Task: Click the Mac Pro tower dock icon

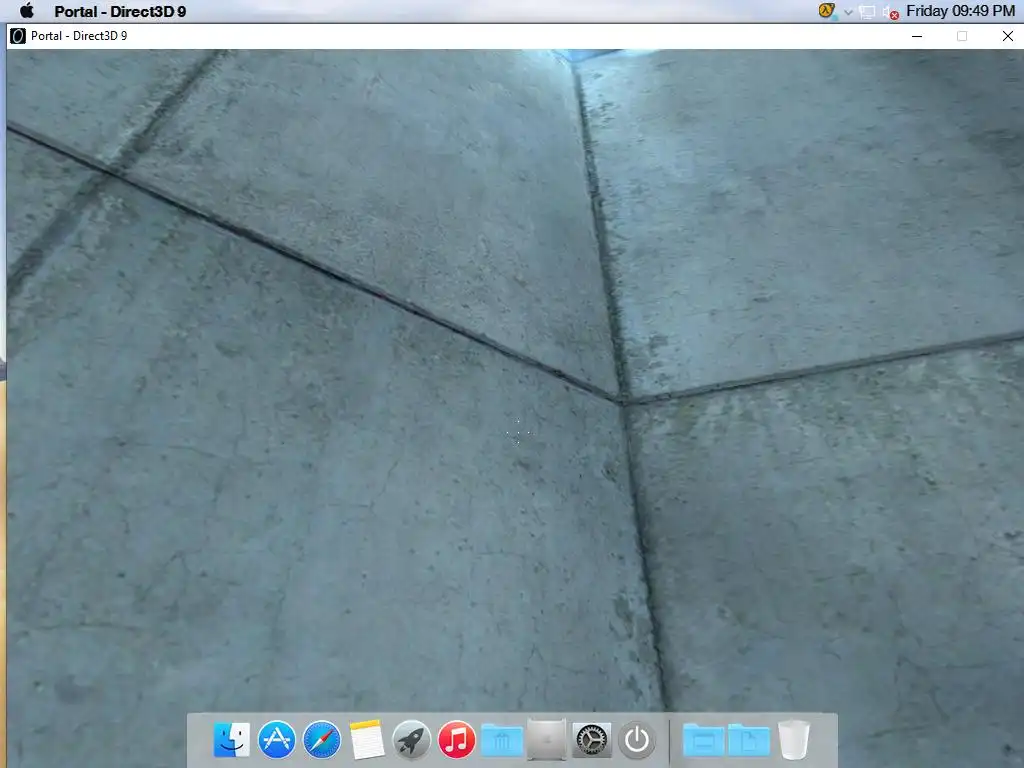Action: click(x=547, y=740)
